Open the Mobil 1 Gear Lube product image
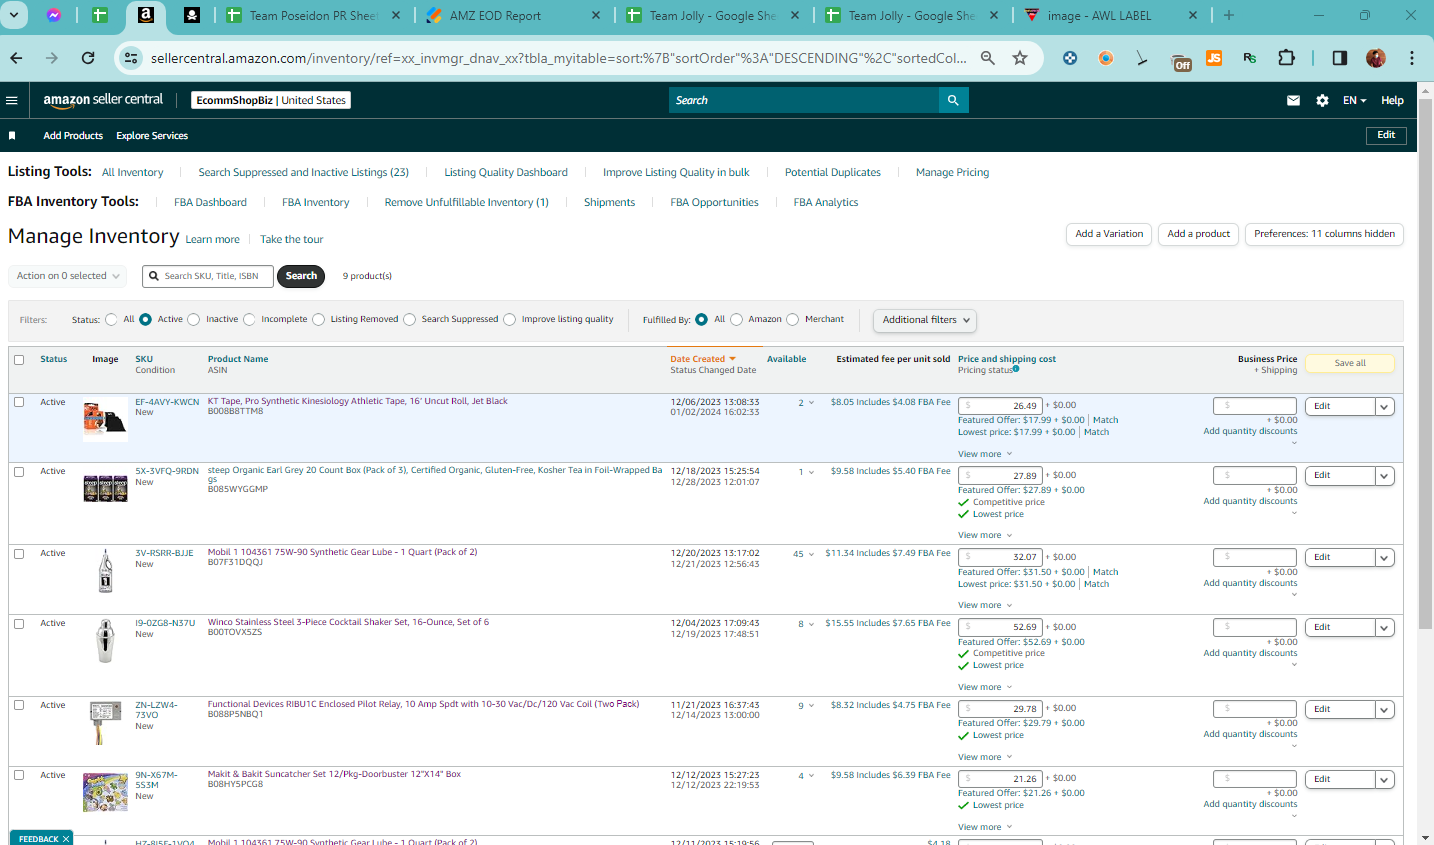 click(105, 571)
